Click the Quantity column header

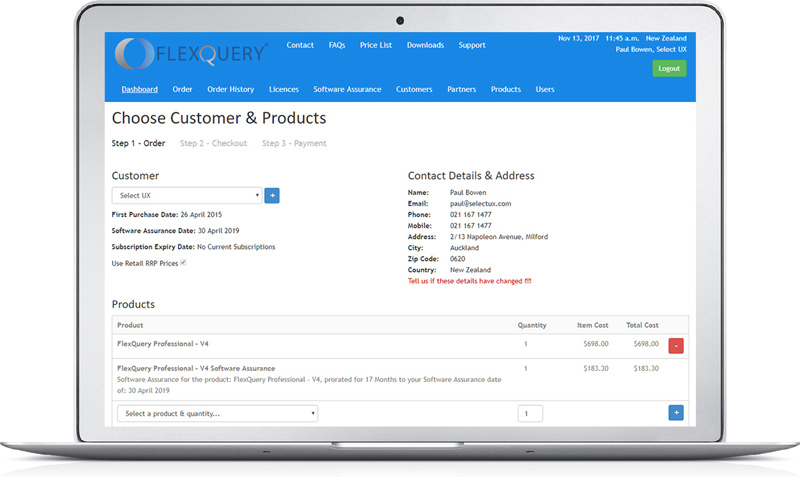[x=532, y=325]
